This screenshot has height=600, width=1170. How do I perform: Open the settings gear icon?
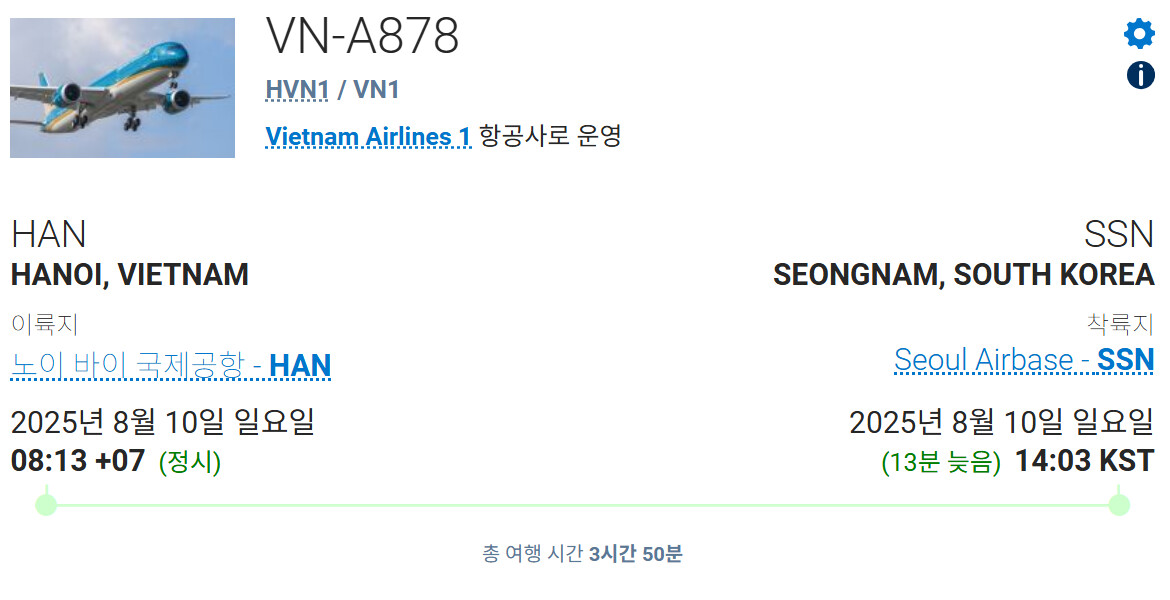1139,34
